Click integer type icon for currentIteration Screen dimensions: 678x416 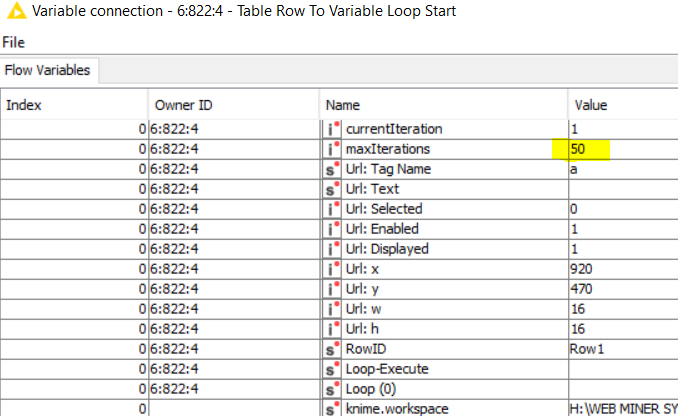tap(332, 129)
